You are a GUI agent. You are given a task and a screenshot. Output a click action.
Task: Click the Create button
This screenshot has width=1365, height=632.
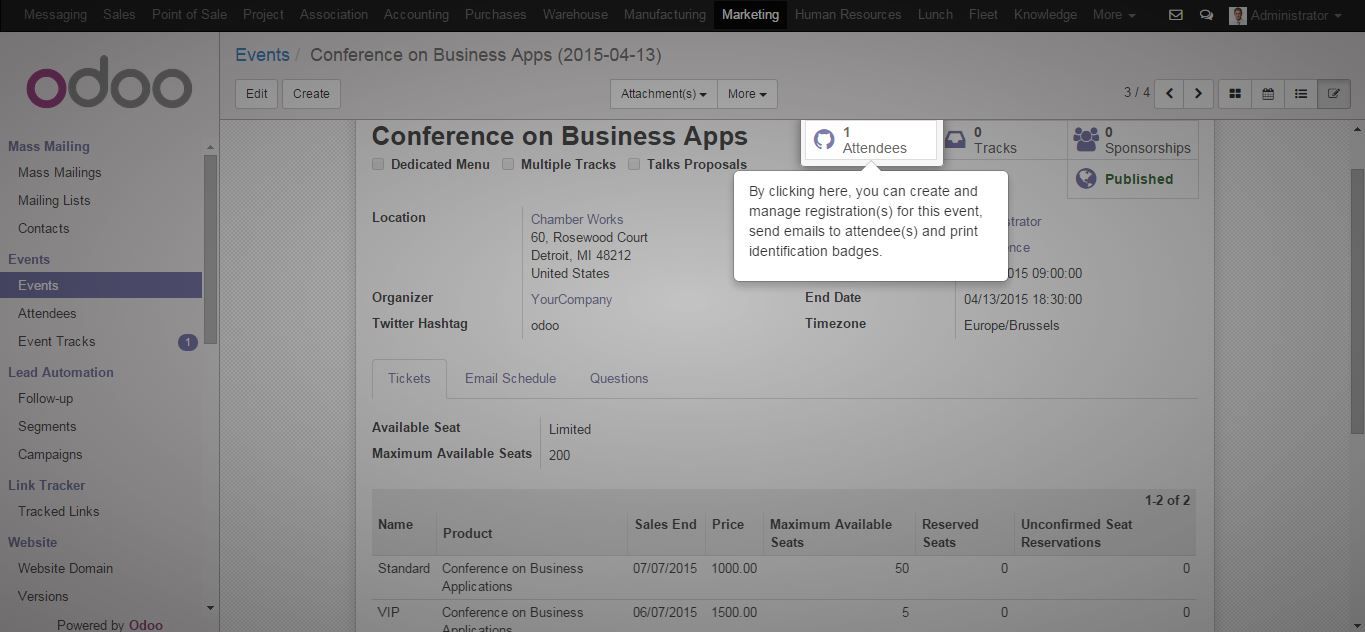(x=311, y=94)
